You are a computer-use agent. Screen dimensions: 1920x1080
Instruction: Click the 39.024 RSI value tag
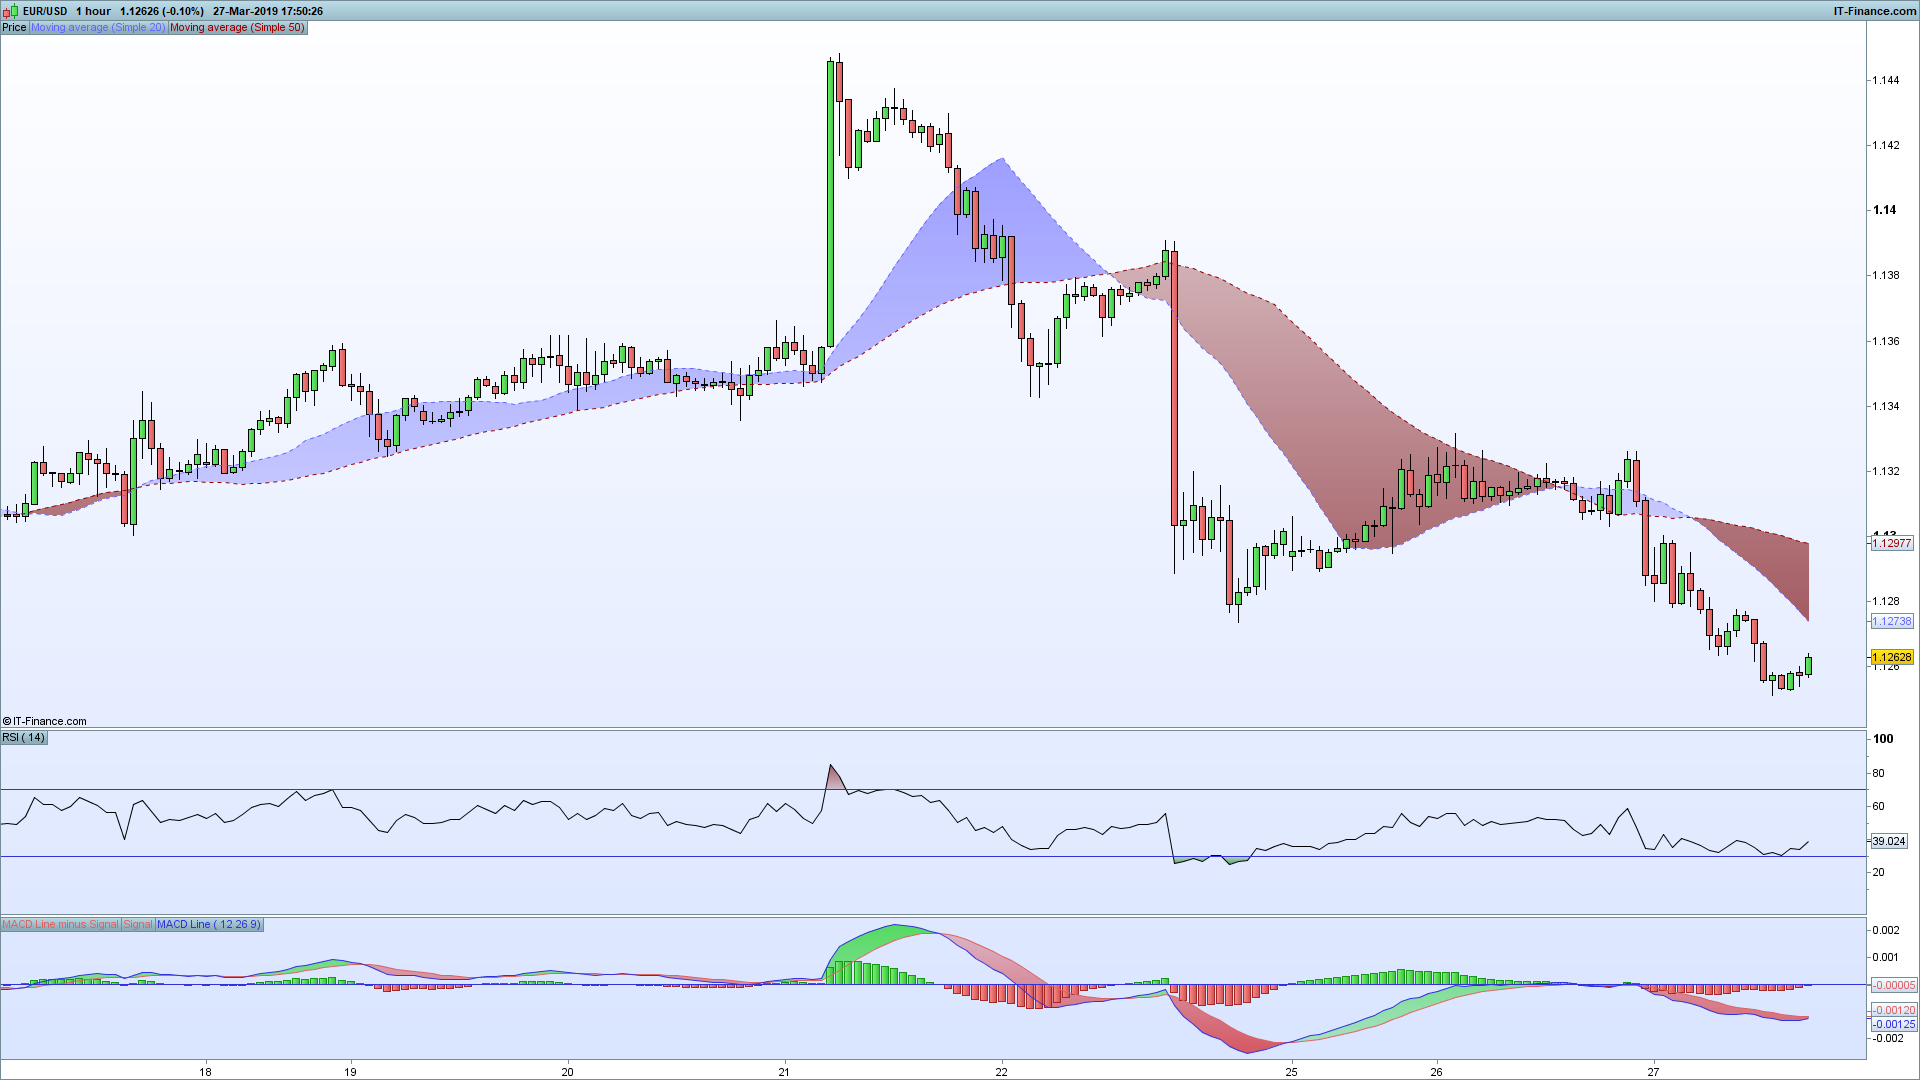click(1889, 842)
